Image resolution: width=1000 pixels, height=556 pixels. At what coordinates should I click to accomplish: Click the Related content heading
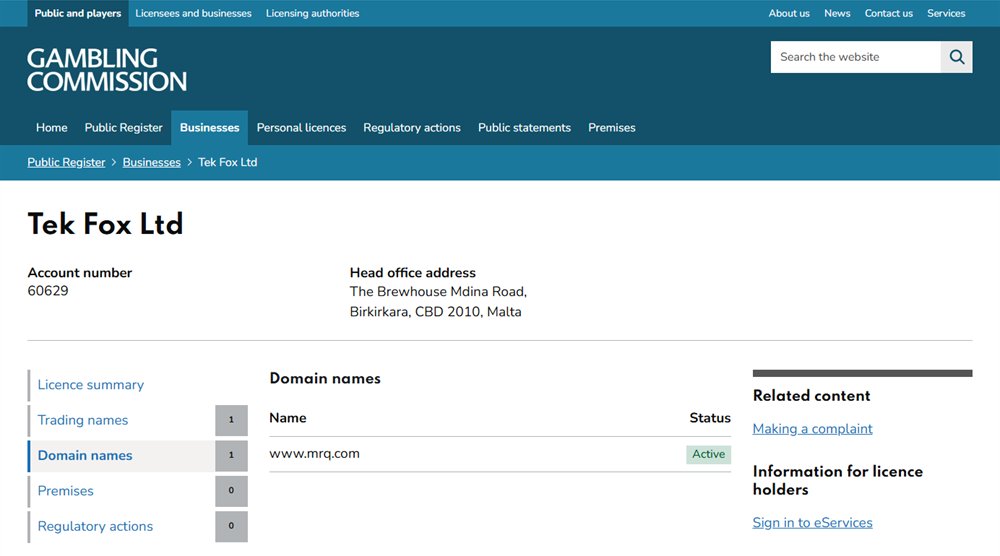[x=811, y=395]
